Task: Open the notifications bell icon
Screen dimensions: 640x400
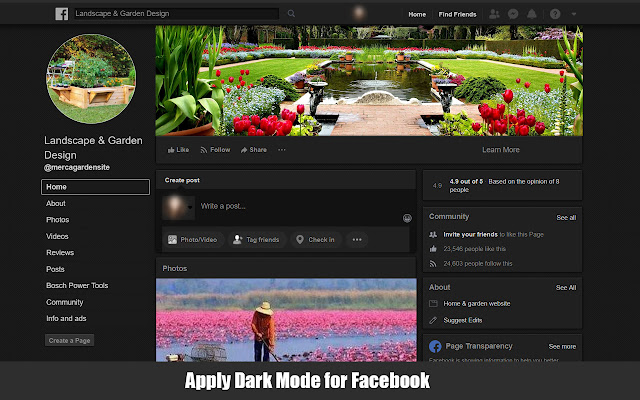Action: 531,14
